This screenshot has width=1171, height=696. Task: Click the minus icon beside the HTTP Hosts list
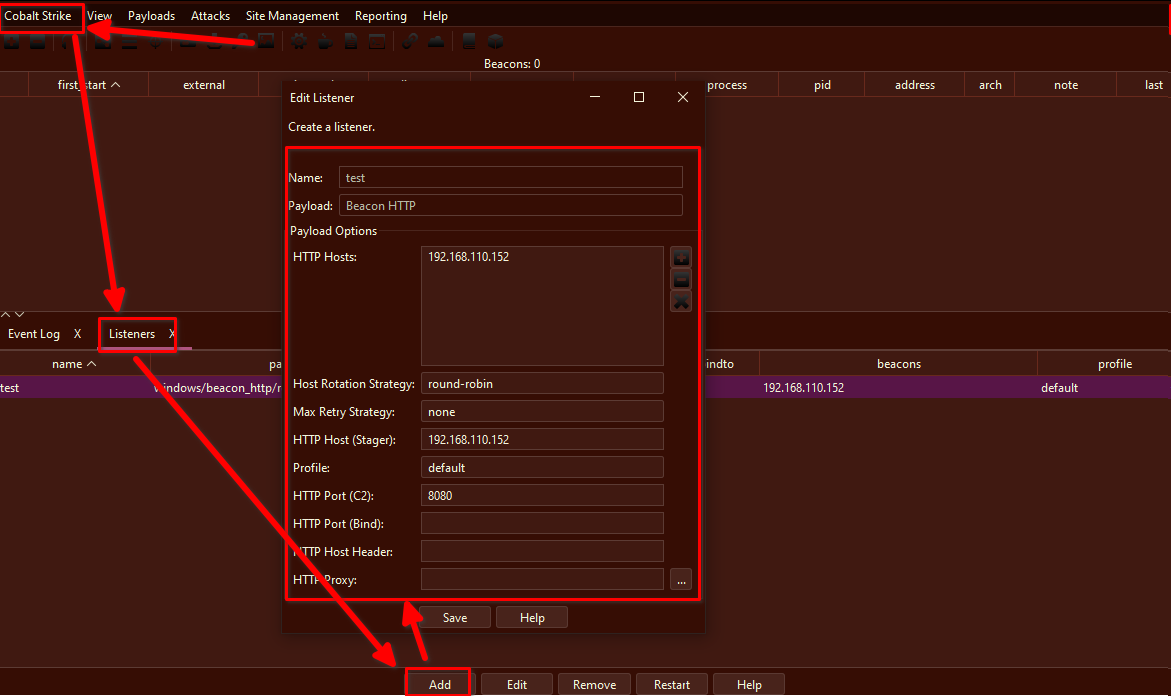click(681, 280)
